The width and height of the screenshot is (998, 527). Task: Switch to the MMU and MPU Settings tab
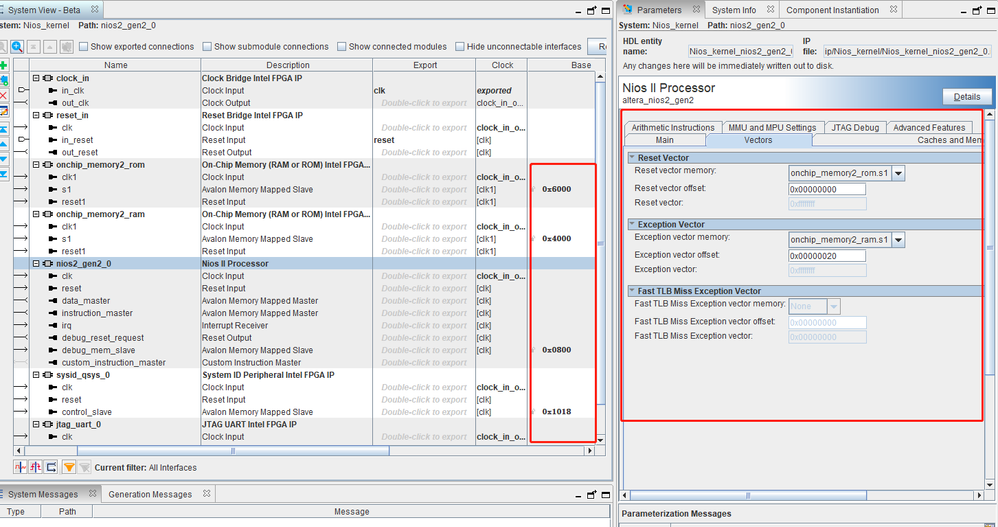click(x=772, y=127)
